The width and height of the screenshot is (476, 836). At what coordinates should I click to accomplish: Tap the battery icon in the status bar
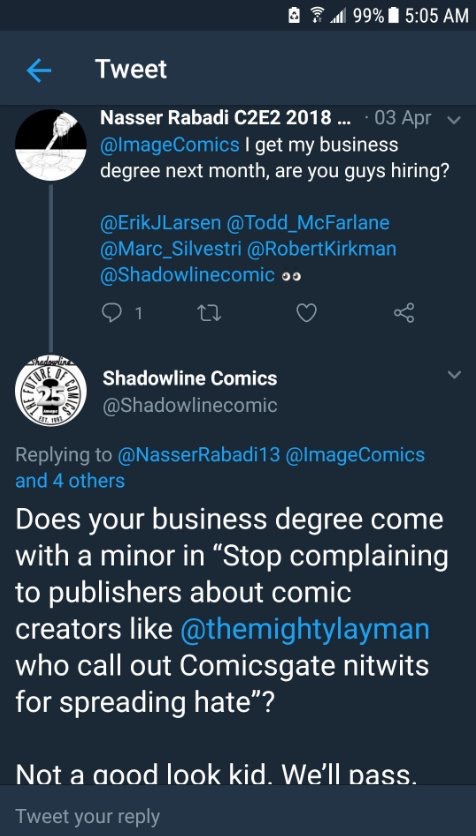393,16
